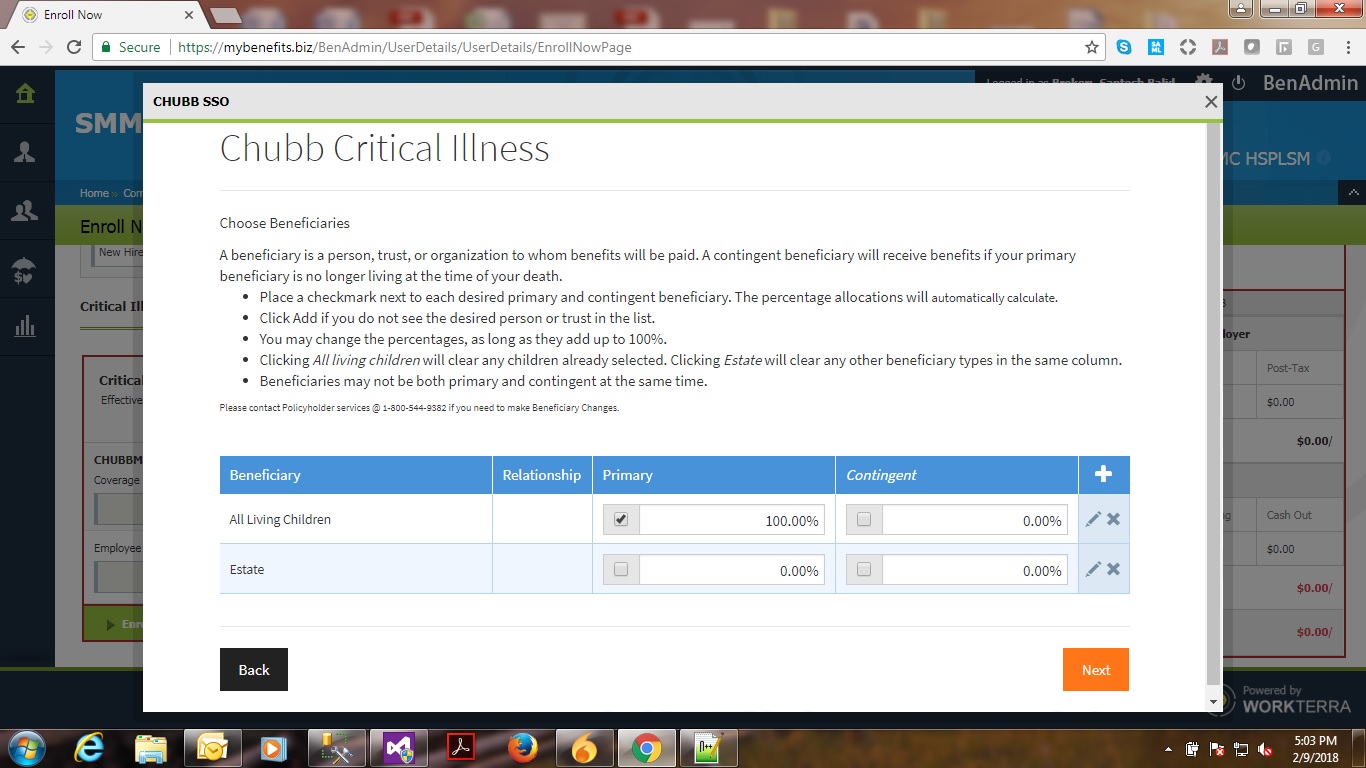Viewport: 1366px width, 768px height.
Task: Open the Windows Start menu
Action: [25, 747]
